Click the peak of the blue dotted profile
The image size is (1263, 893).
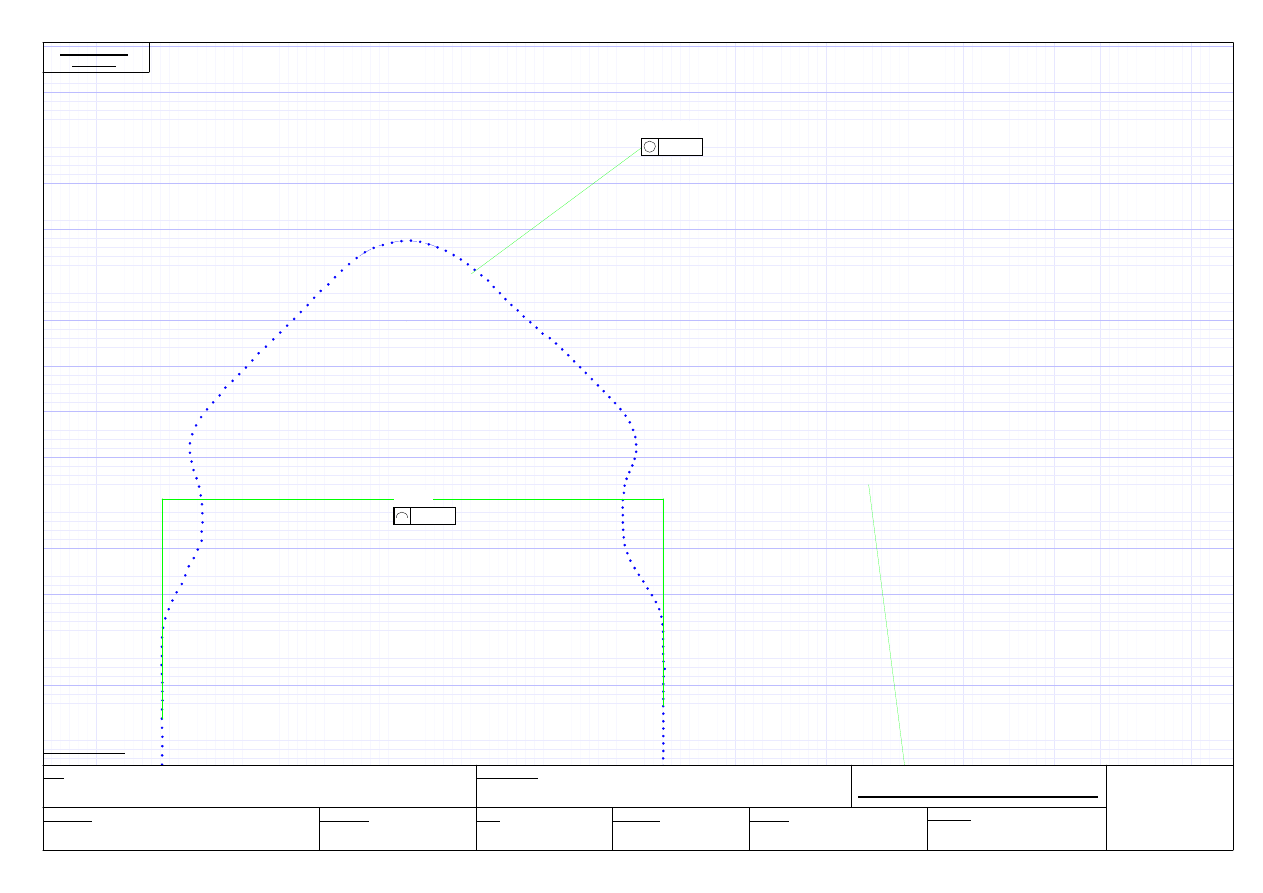(407, 240)
